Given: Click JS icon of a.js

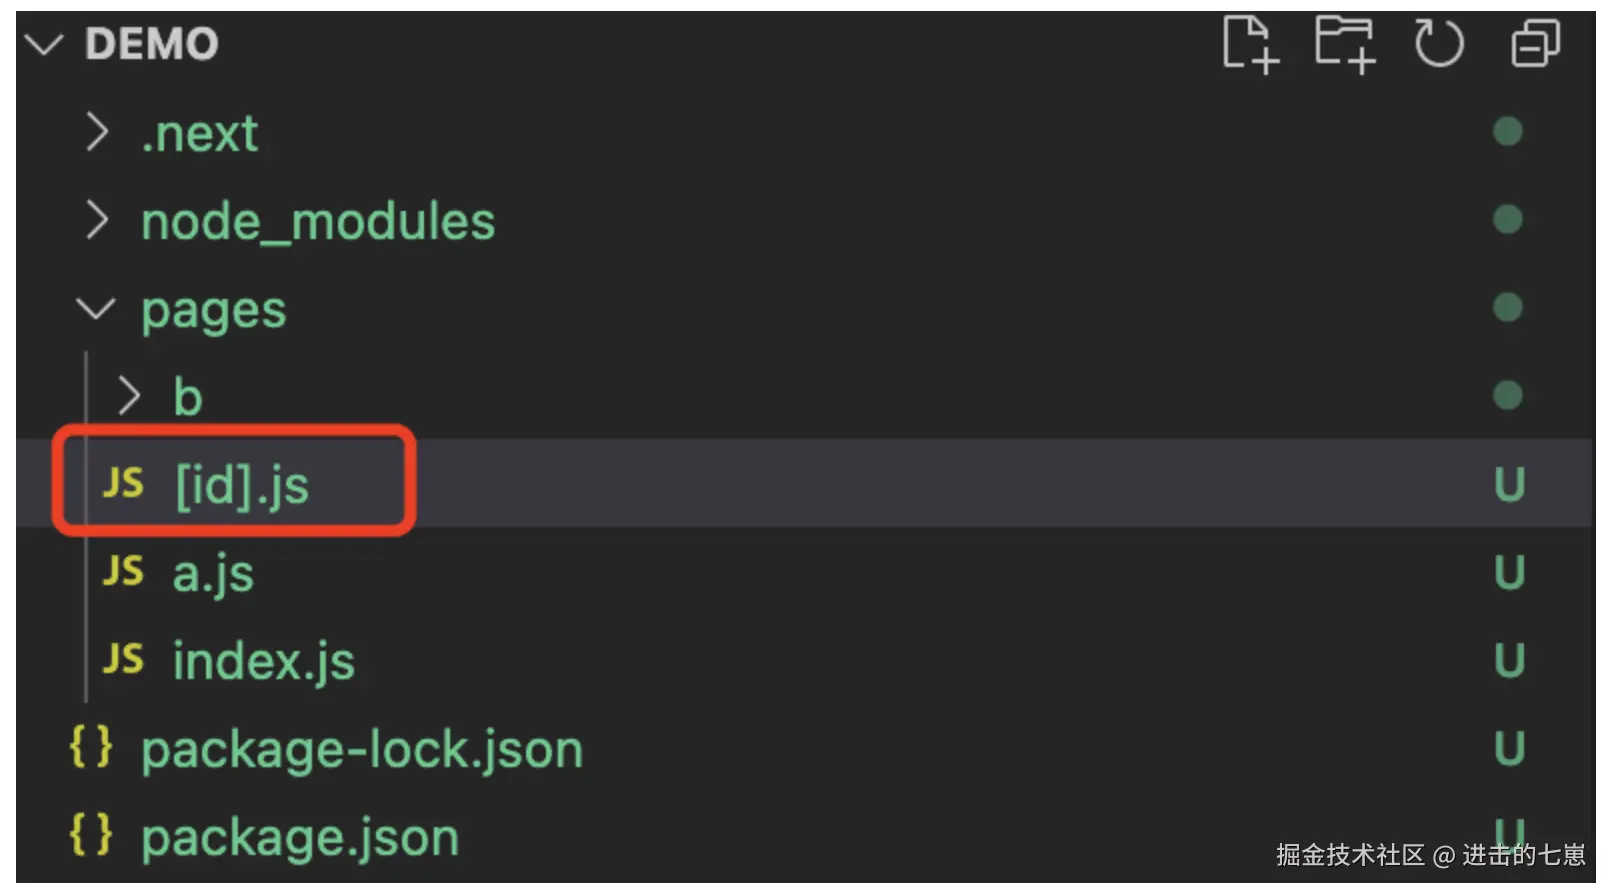Looking at the screenshot, I should coord(123,572).
